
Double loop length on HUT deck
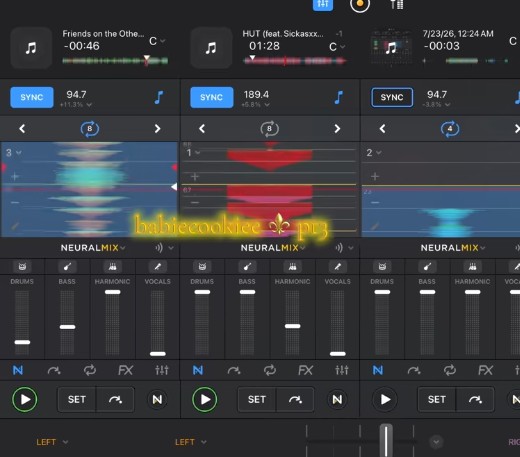tap(337, 129)
